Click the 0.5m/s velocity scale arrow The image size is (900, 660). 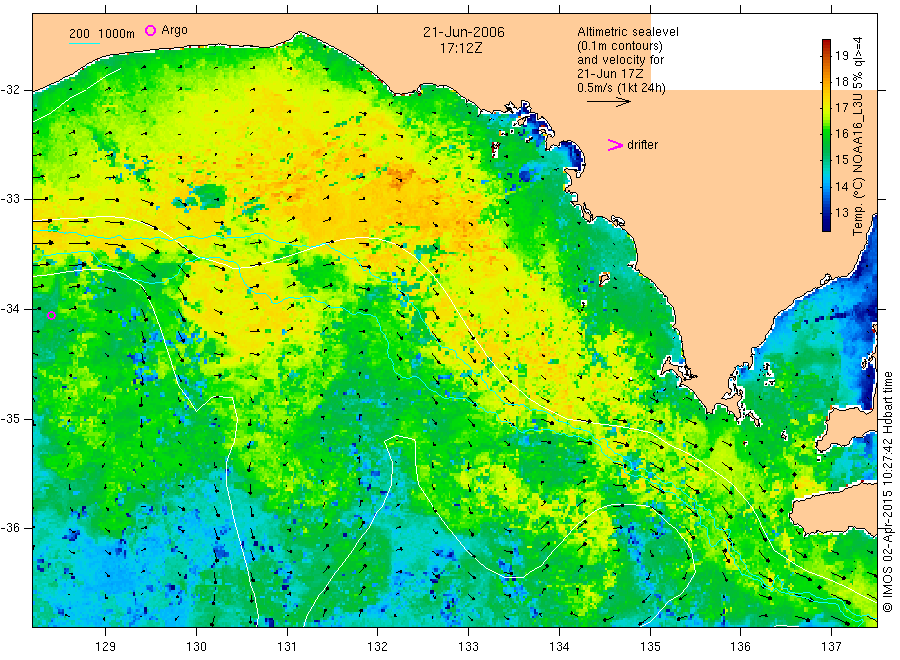608,102
